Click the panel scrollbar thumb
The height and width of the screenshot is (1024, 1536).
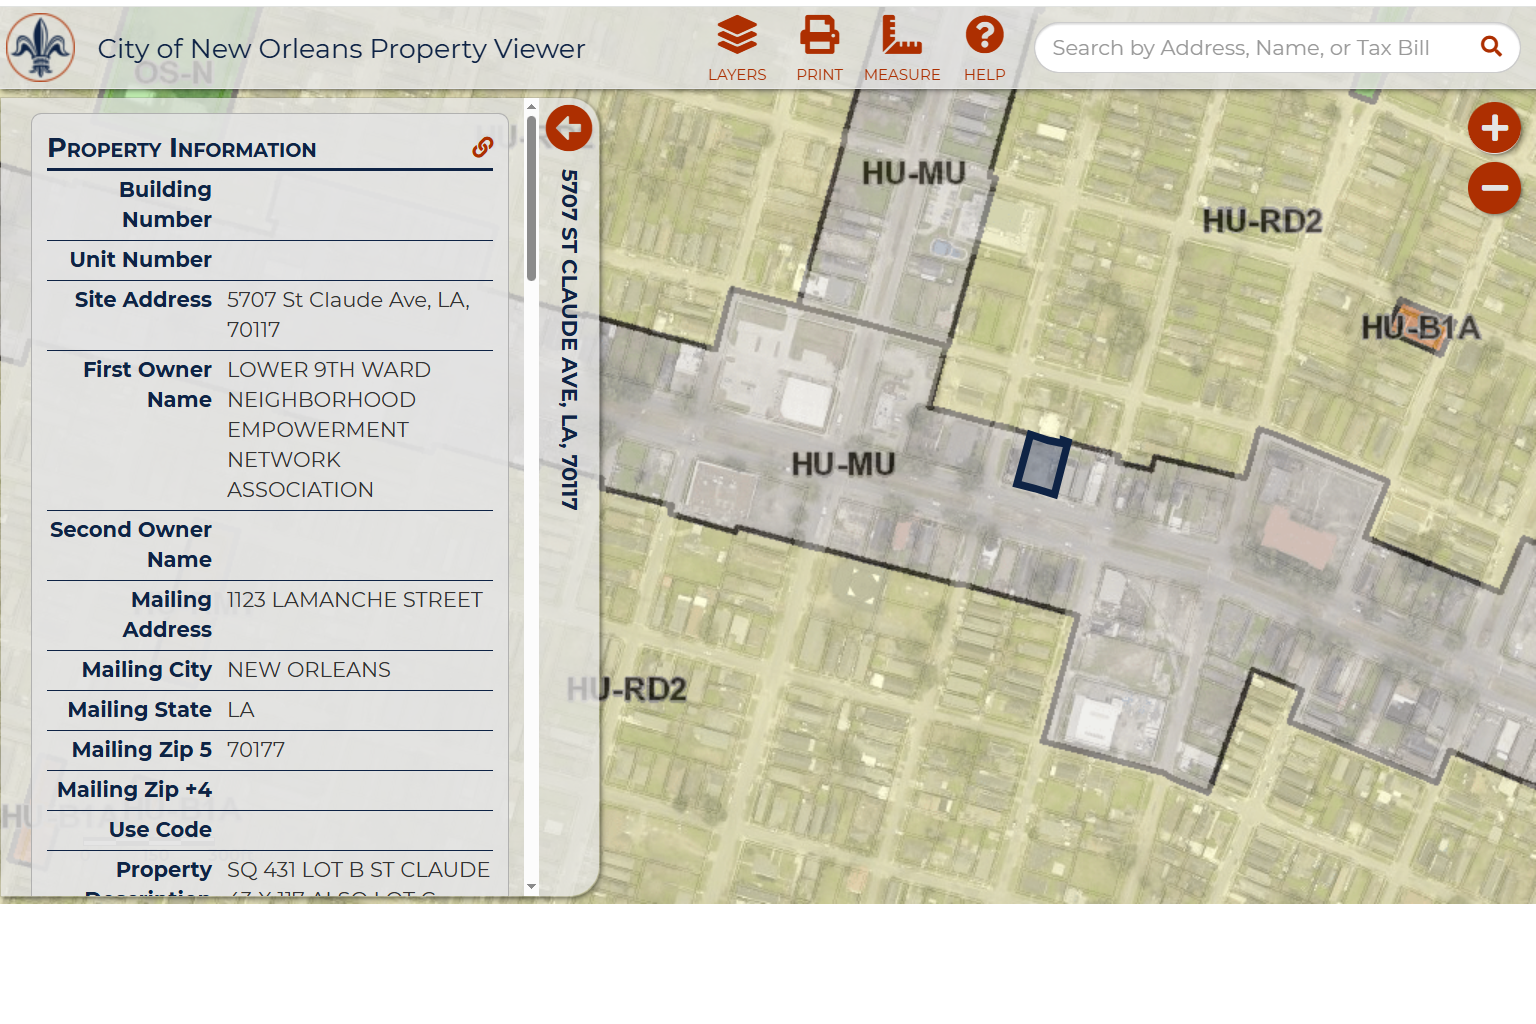(x=531, y=198)
